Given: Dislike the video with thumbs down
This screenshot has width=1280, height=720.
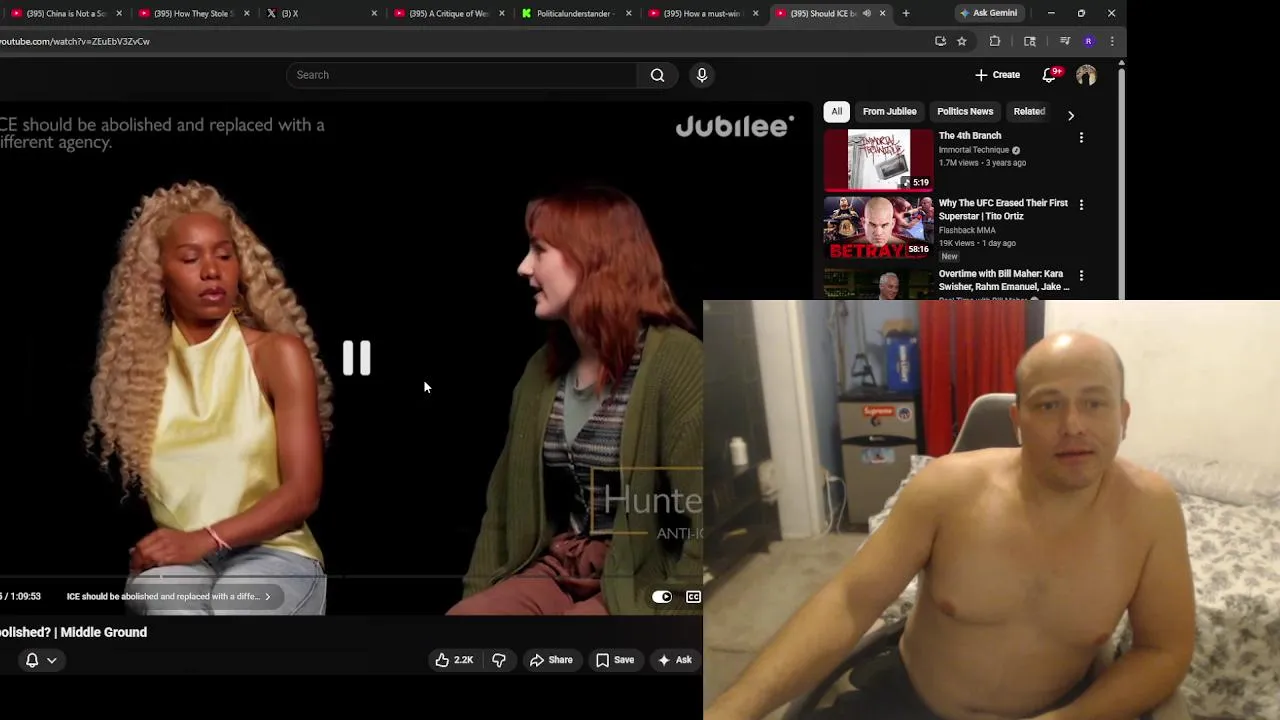Looking at the screenshot, I should pyautogui.click(x=498, y=660).
